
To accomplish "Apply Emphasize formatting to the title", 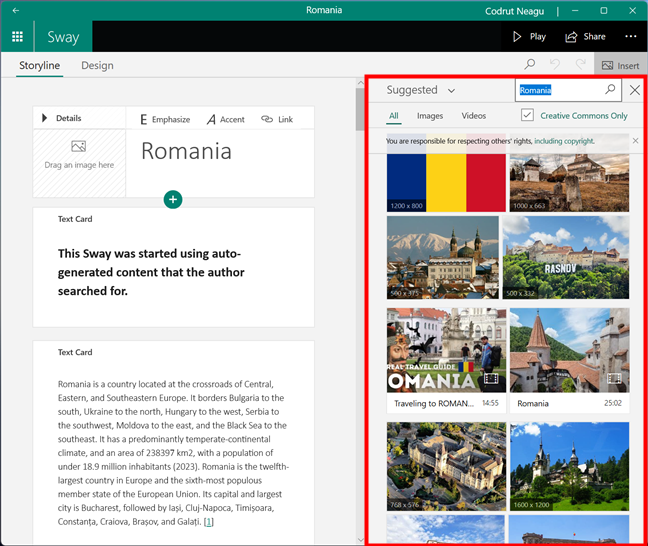I will pyautogui.click(x=165, y=119).
